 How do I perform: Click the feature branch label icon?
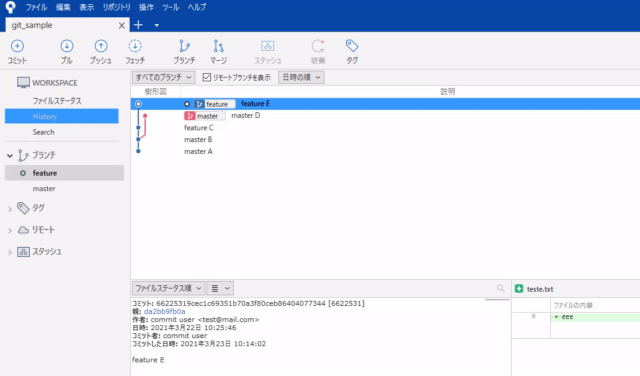click(199, 104)
